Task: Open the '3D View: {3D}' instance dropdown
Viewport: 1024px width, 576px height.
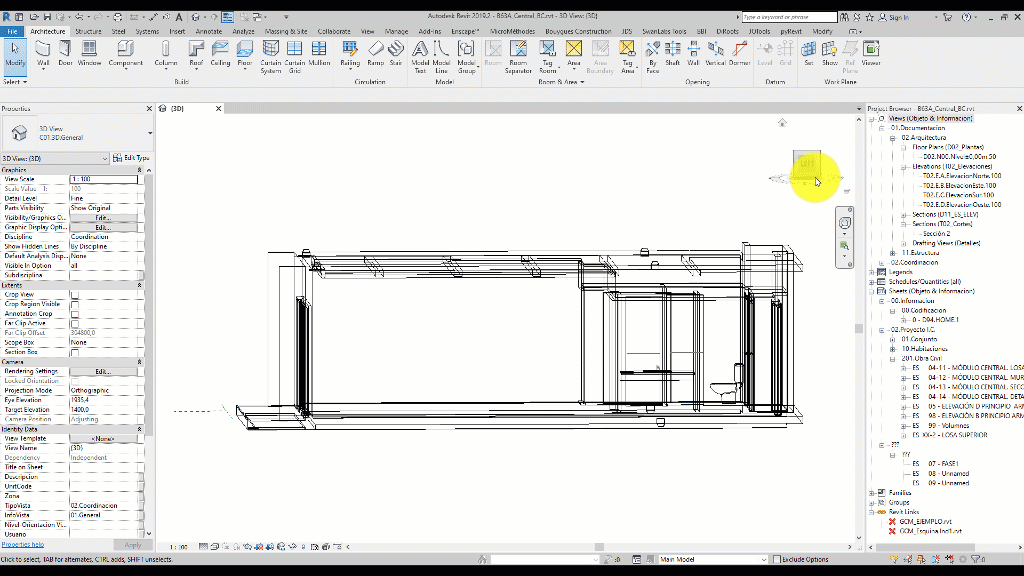Action: [55, 158]
